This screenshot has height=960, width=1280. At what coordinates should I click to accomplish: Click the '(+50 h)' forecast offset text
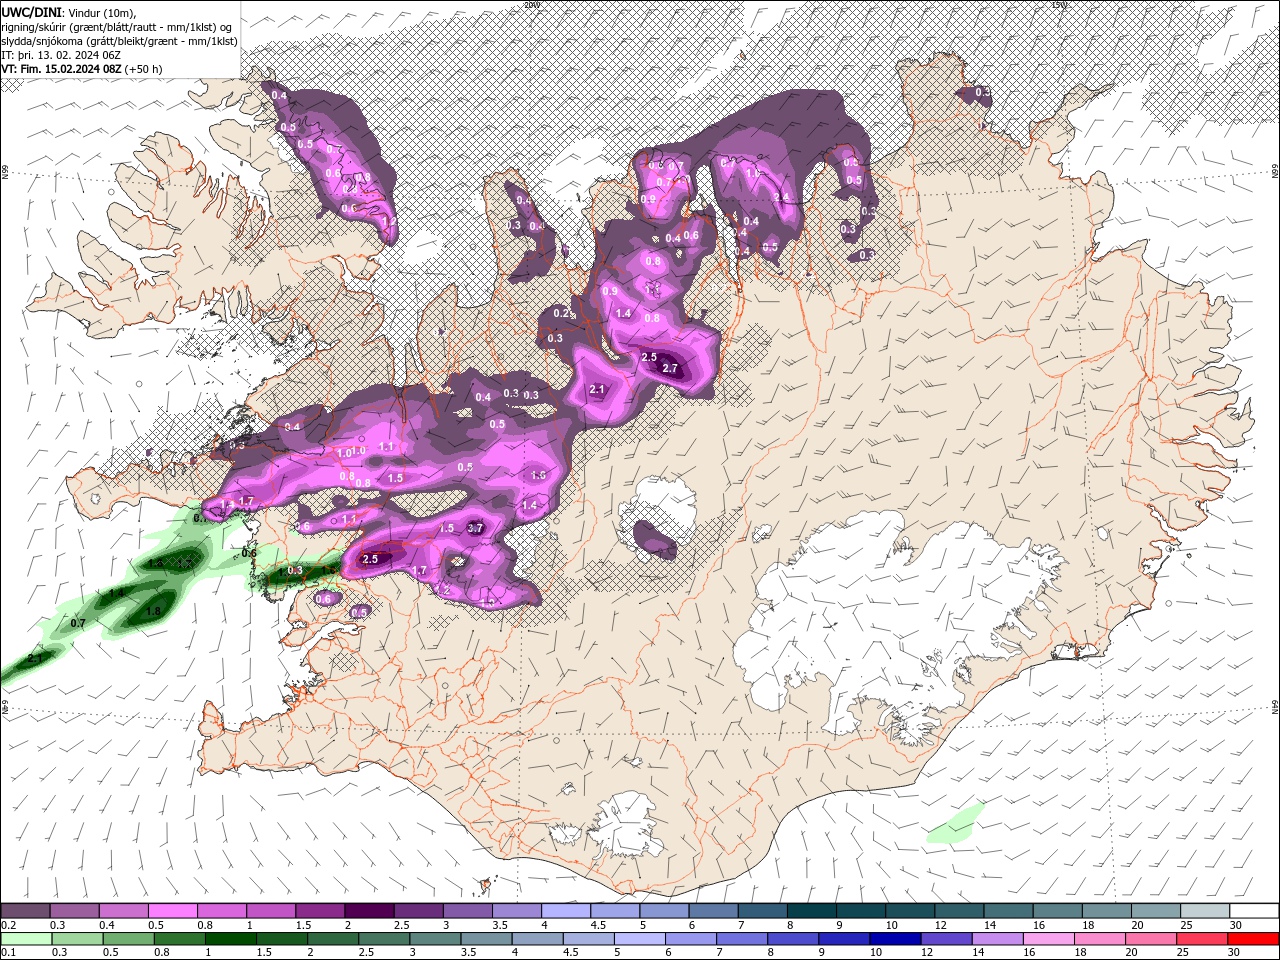click(x=143, y=69)
